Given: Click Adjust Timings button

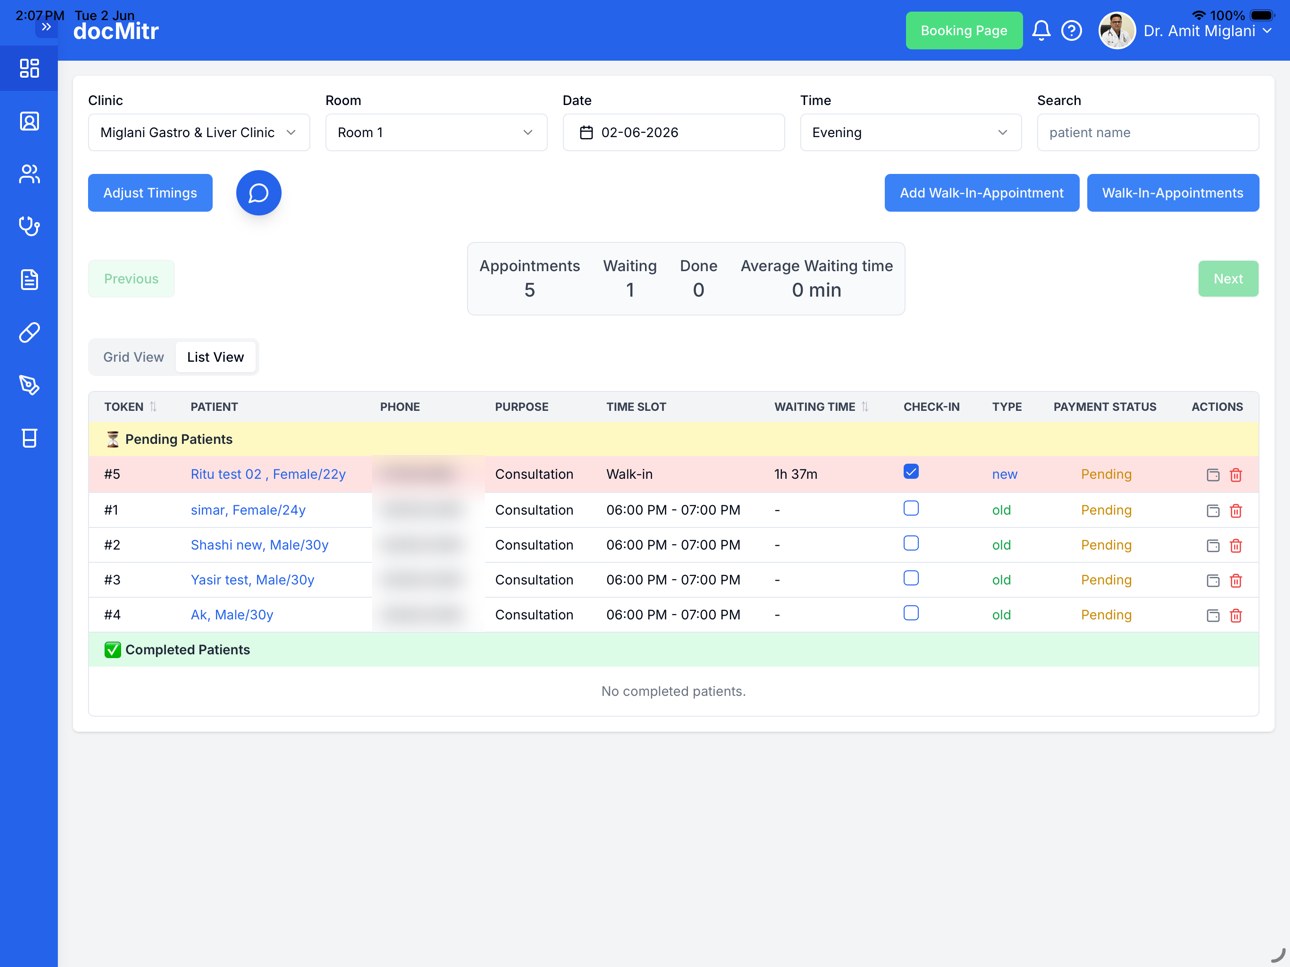Looking at the screenshot, I should tap(150, 193).
